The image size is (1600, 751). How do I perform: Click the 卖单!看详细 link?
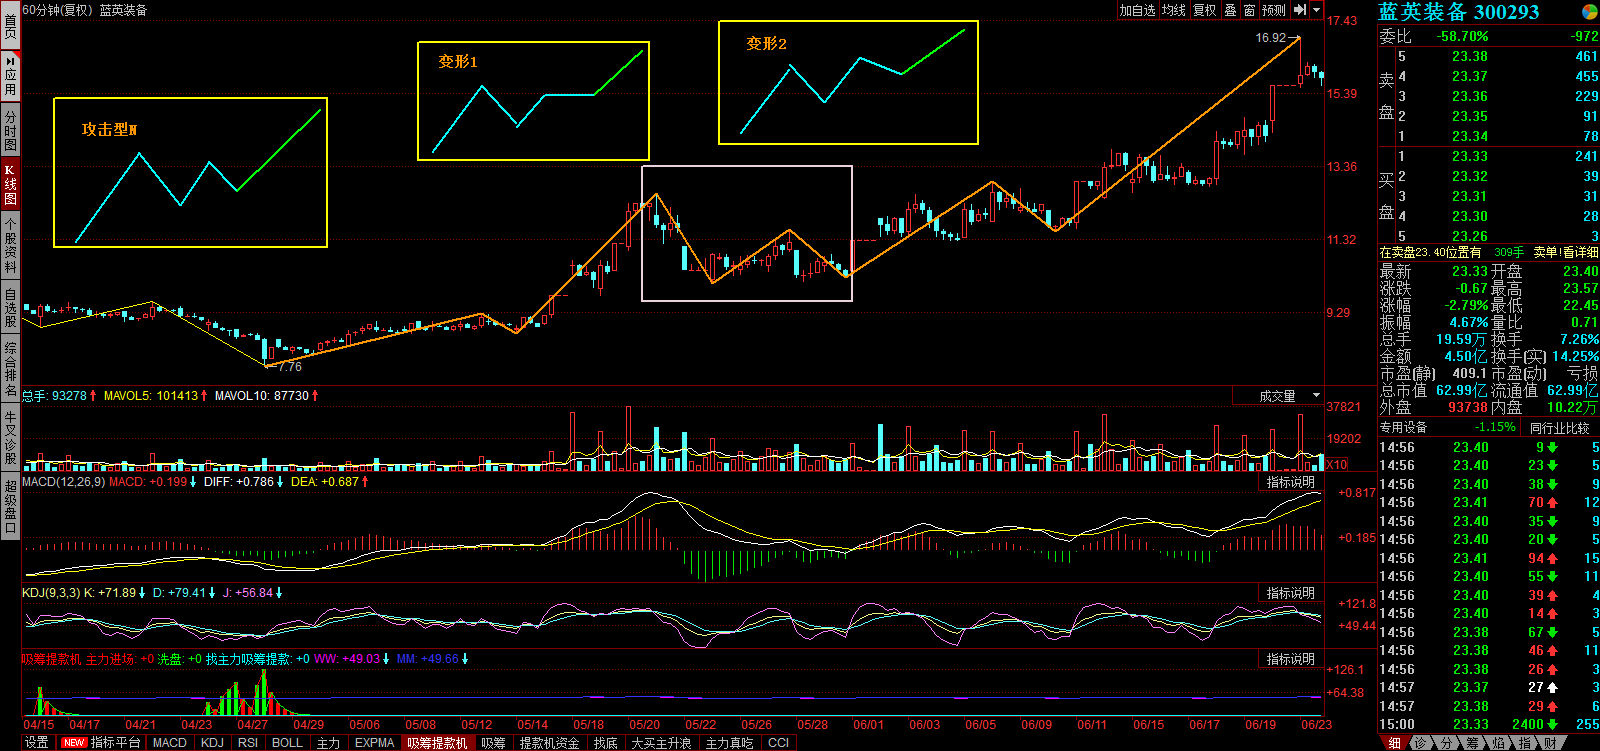point(1566,253)
